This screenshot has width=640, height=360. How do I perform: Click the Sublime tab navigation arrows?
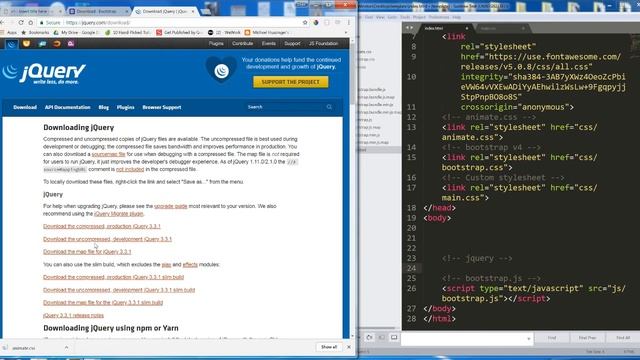point(409,28)
